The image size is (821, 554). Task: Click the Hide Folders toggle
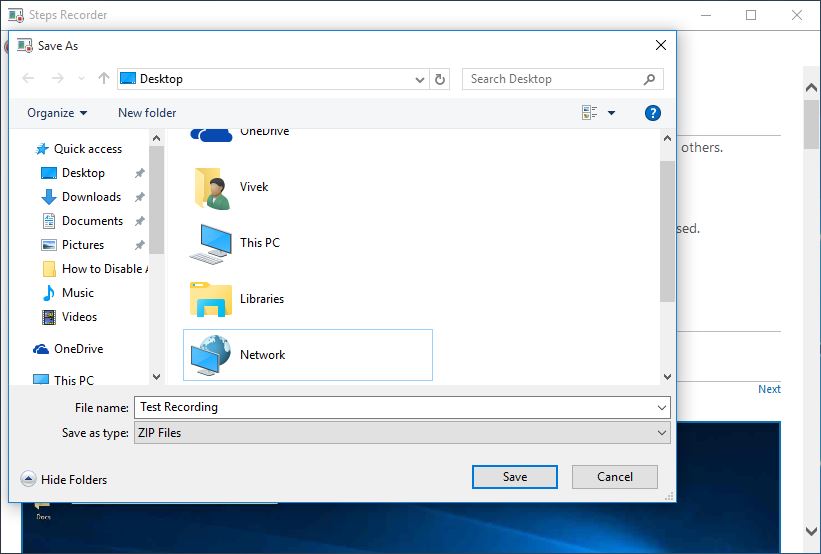tap(63, 479)
